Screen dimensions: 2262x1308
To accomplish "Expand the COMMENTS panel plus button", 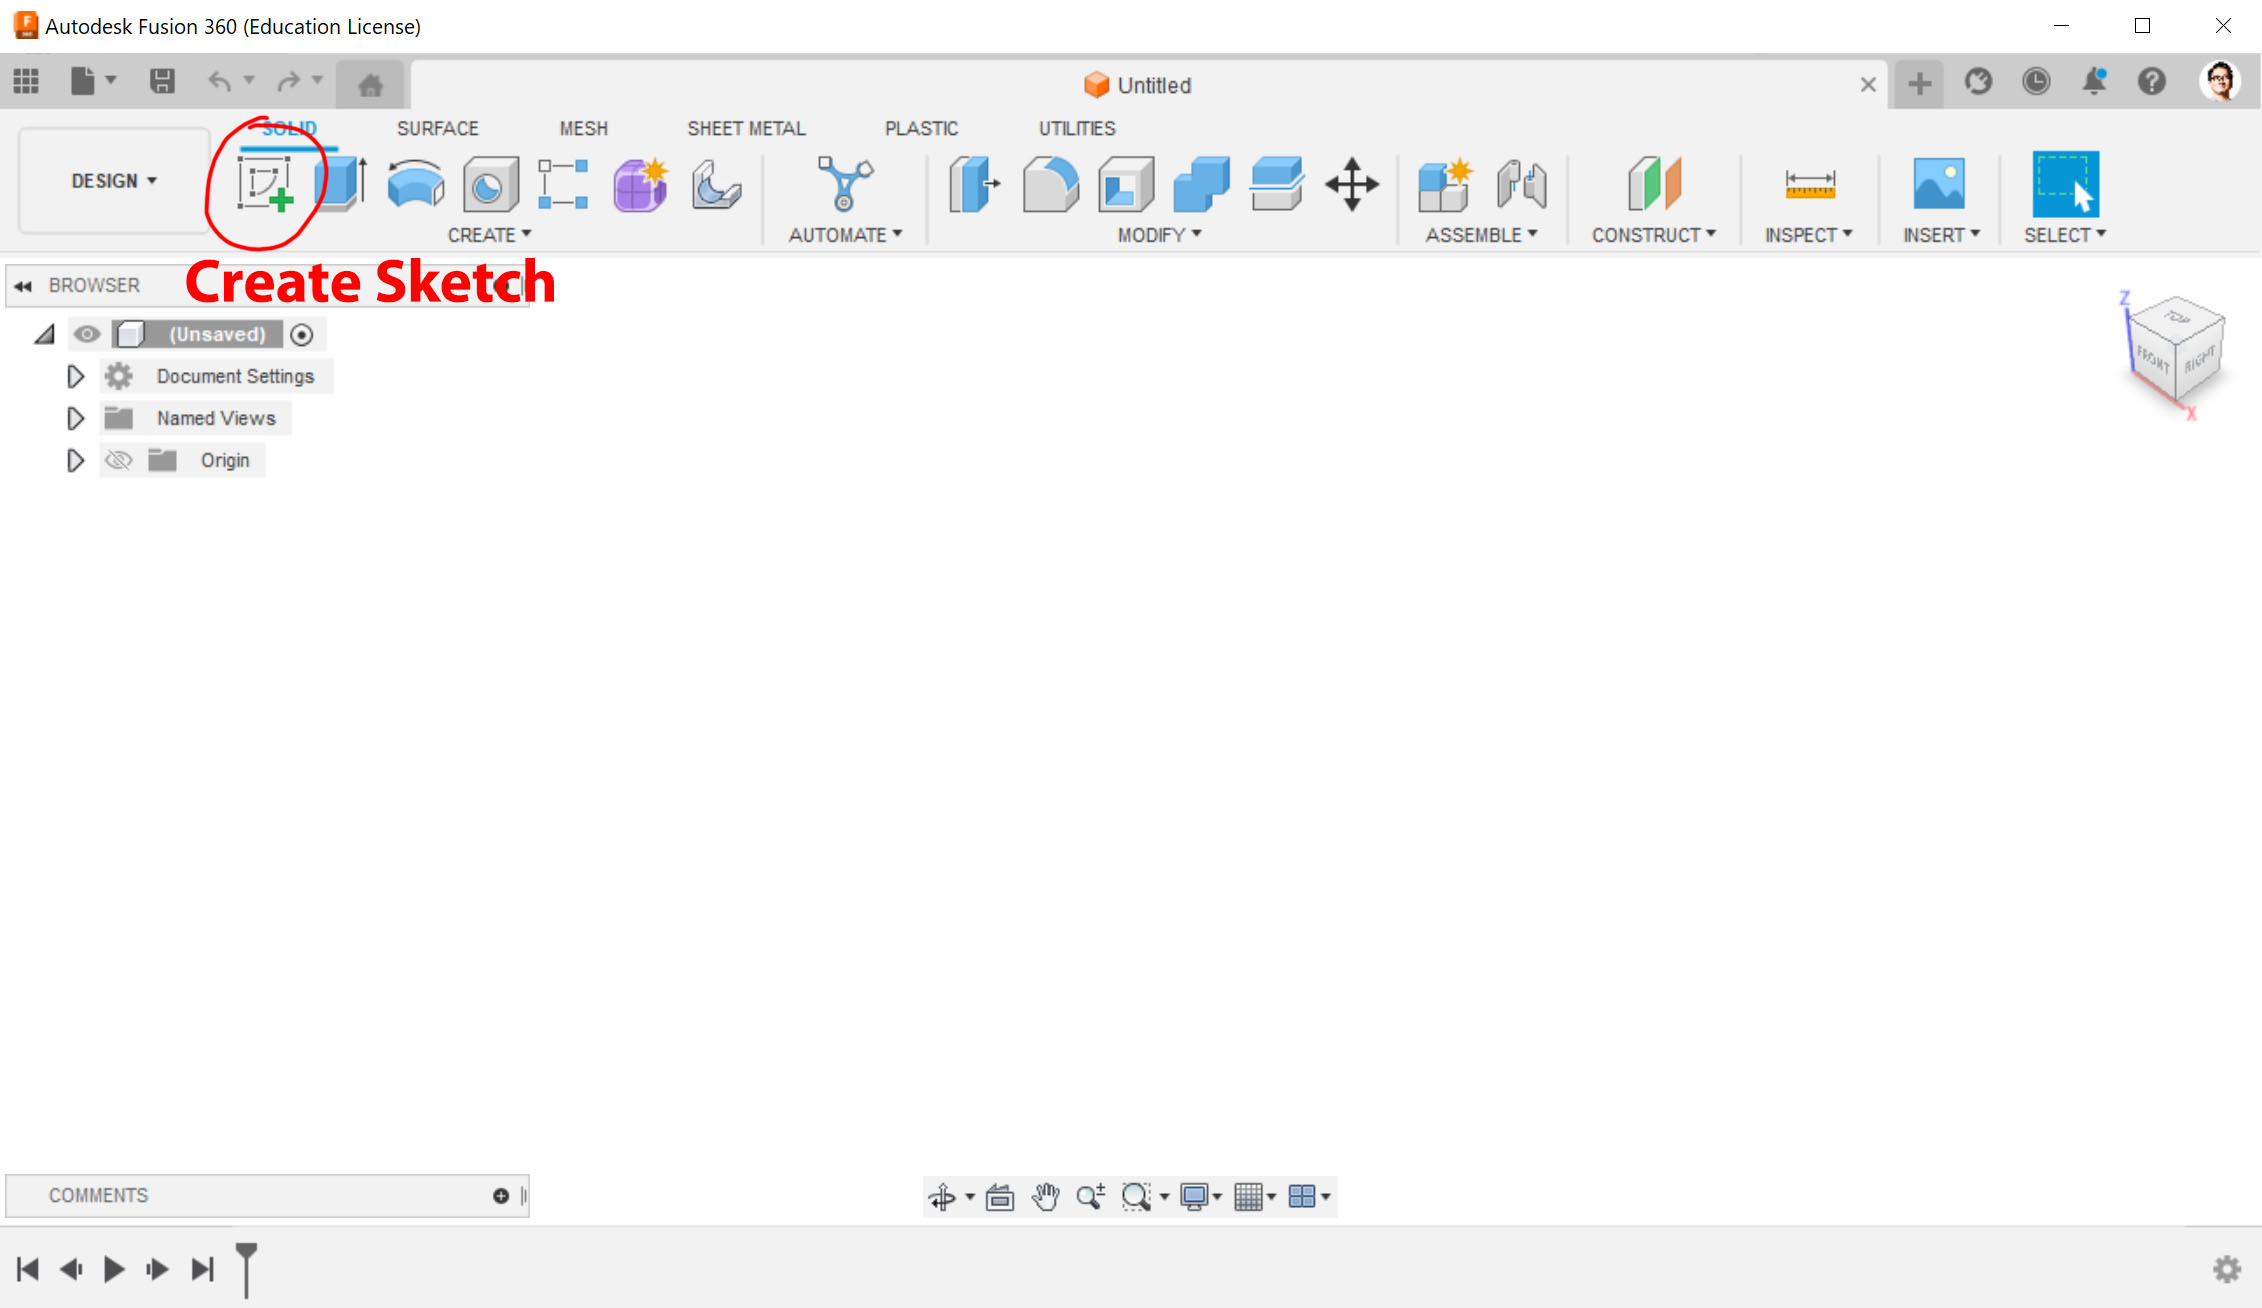I will click(501, 1196).
